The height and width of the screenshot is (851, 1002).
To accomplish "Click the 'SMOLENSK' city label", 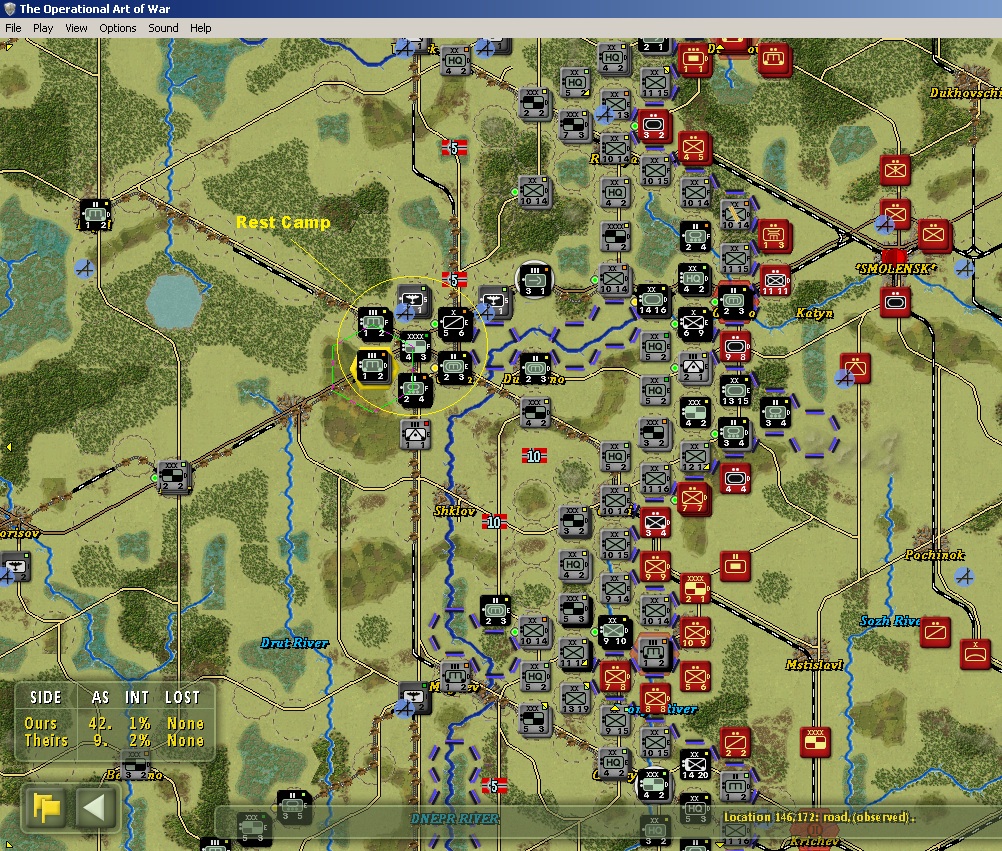I will click(895, 268).
